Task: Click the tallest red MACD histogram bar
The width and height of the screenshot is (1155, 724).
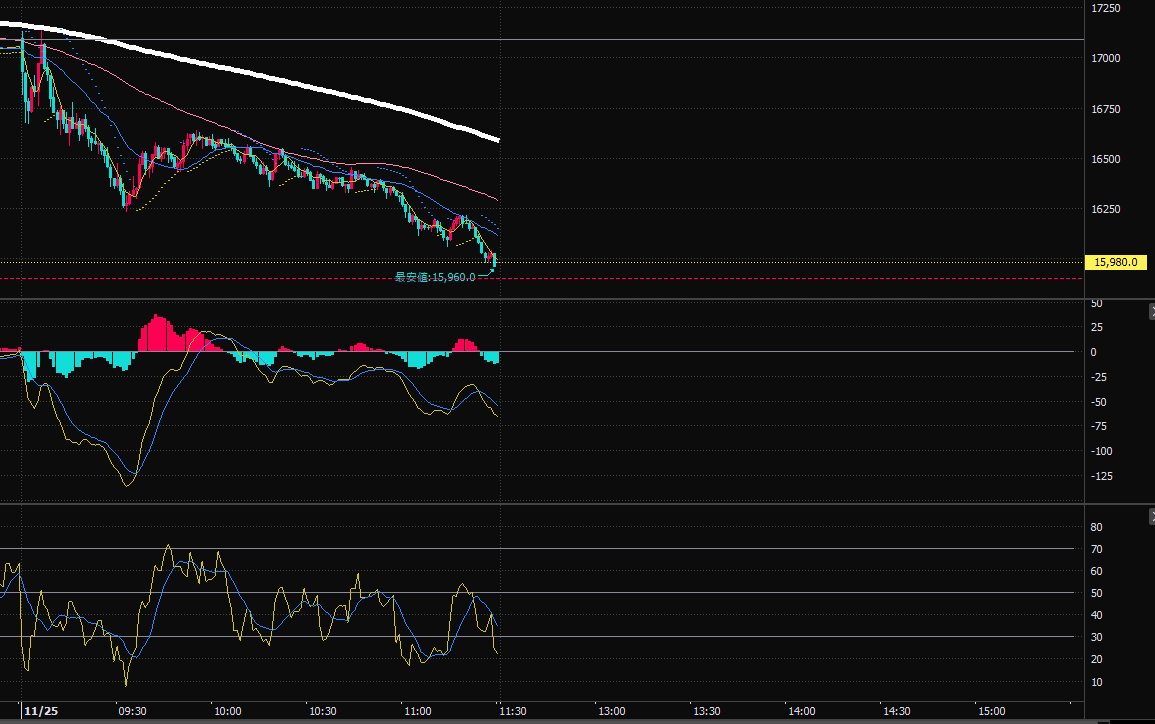Action: [x=156, y=334]
